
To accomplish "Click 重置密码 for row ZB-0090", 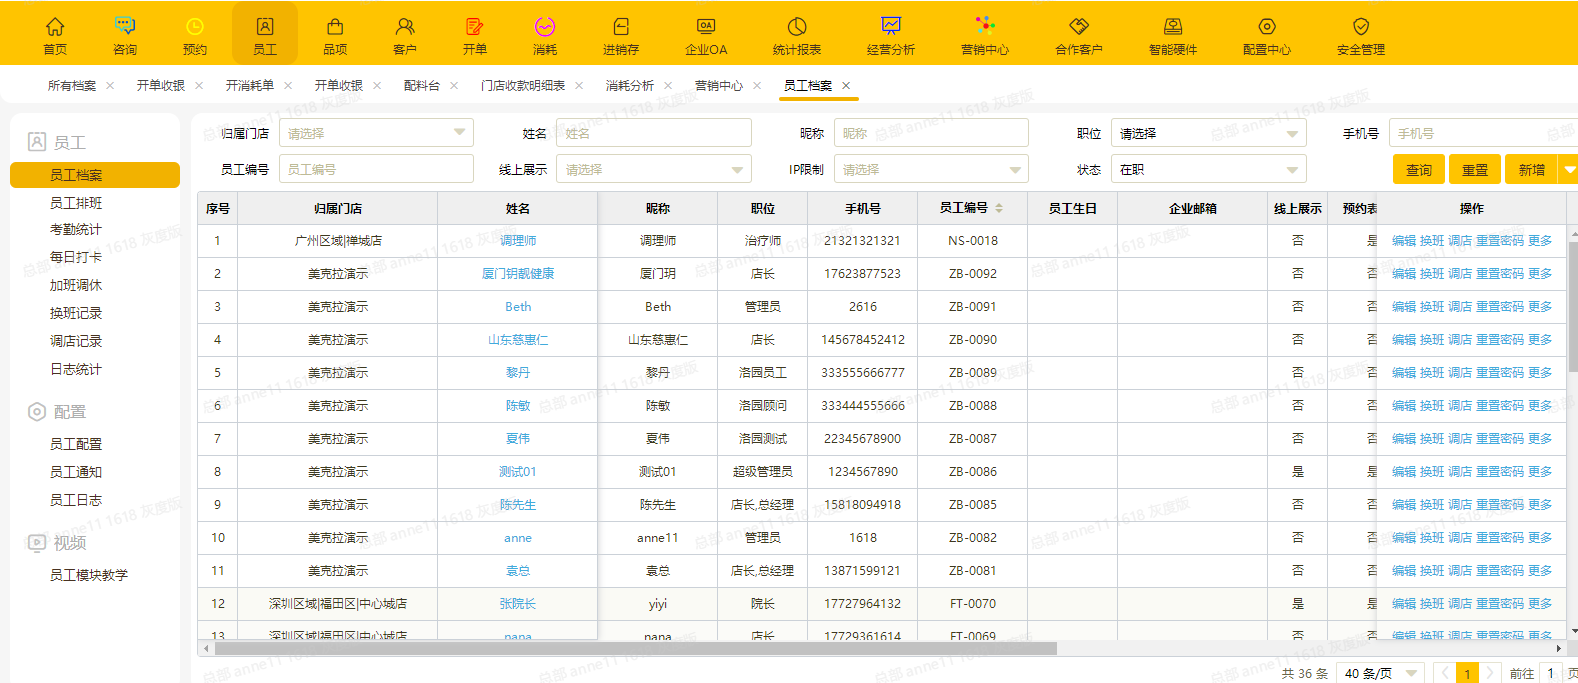I will coord(1500,340).
